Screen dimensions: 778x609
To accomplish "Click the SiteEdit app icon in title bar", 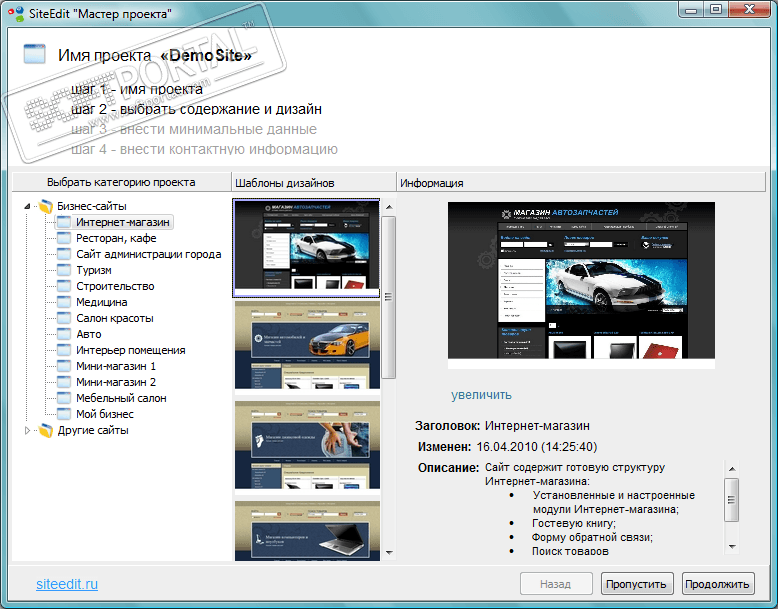I will tap(16, 13).
